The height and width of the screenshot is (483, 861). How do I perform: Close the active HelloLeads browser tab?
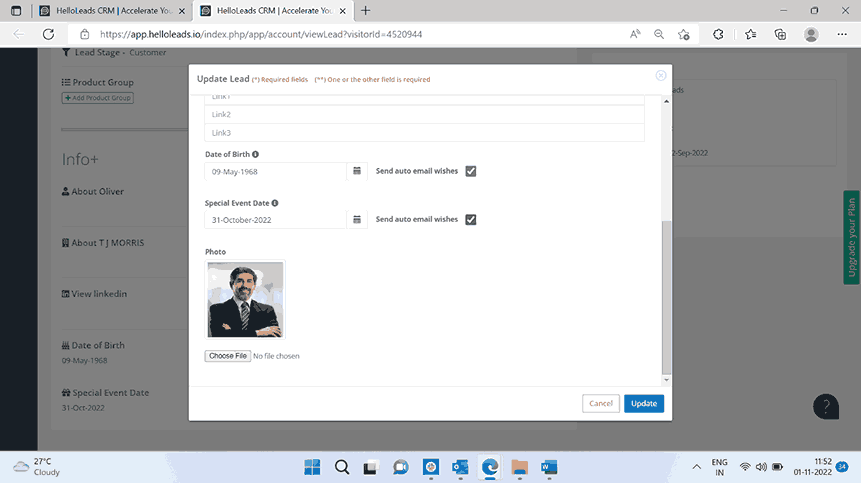(343, 11)
